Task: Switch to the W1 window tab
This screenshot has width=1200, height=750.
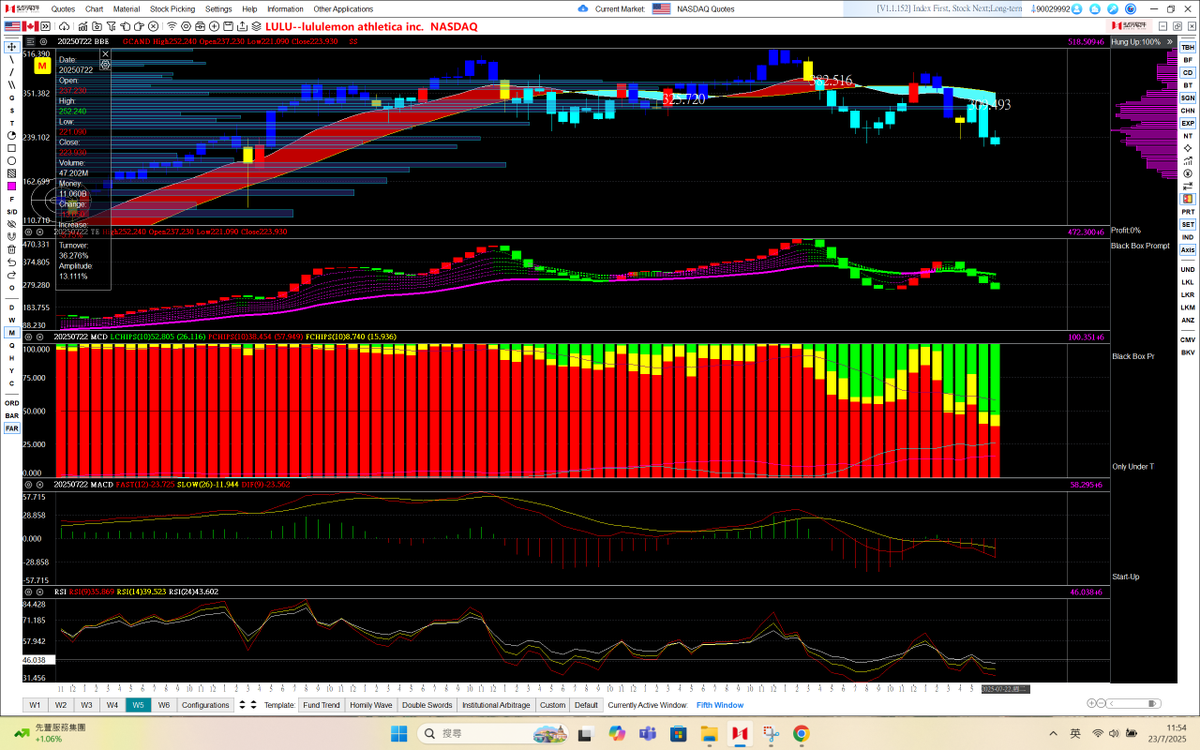Action: pos(35,705)
